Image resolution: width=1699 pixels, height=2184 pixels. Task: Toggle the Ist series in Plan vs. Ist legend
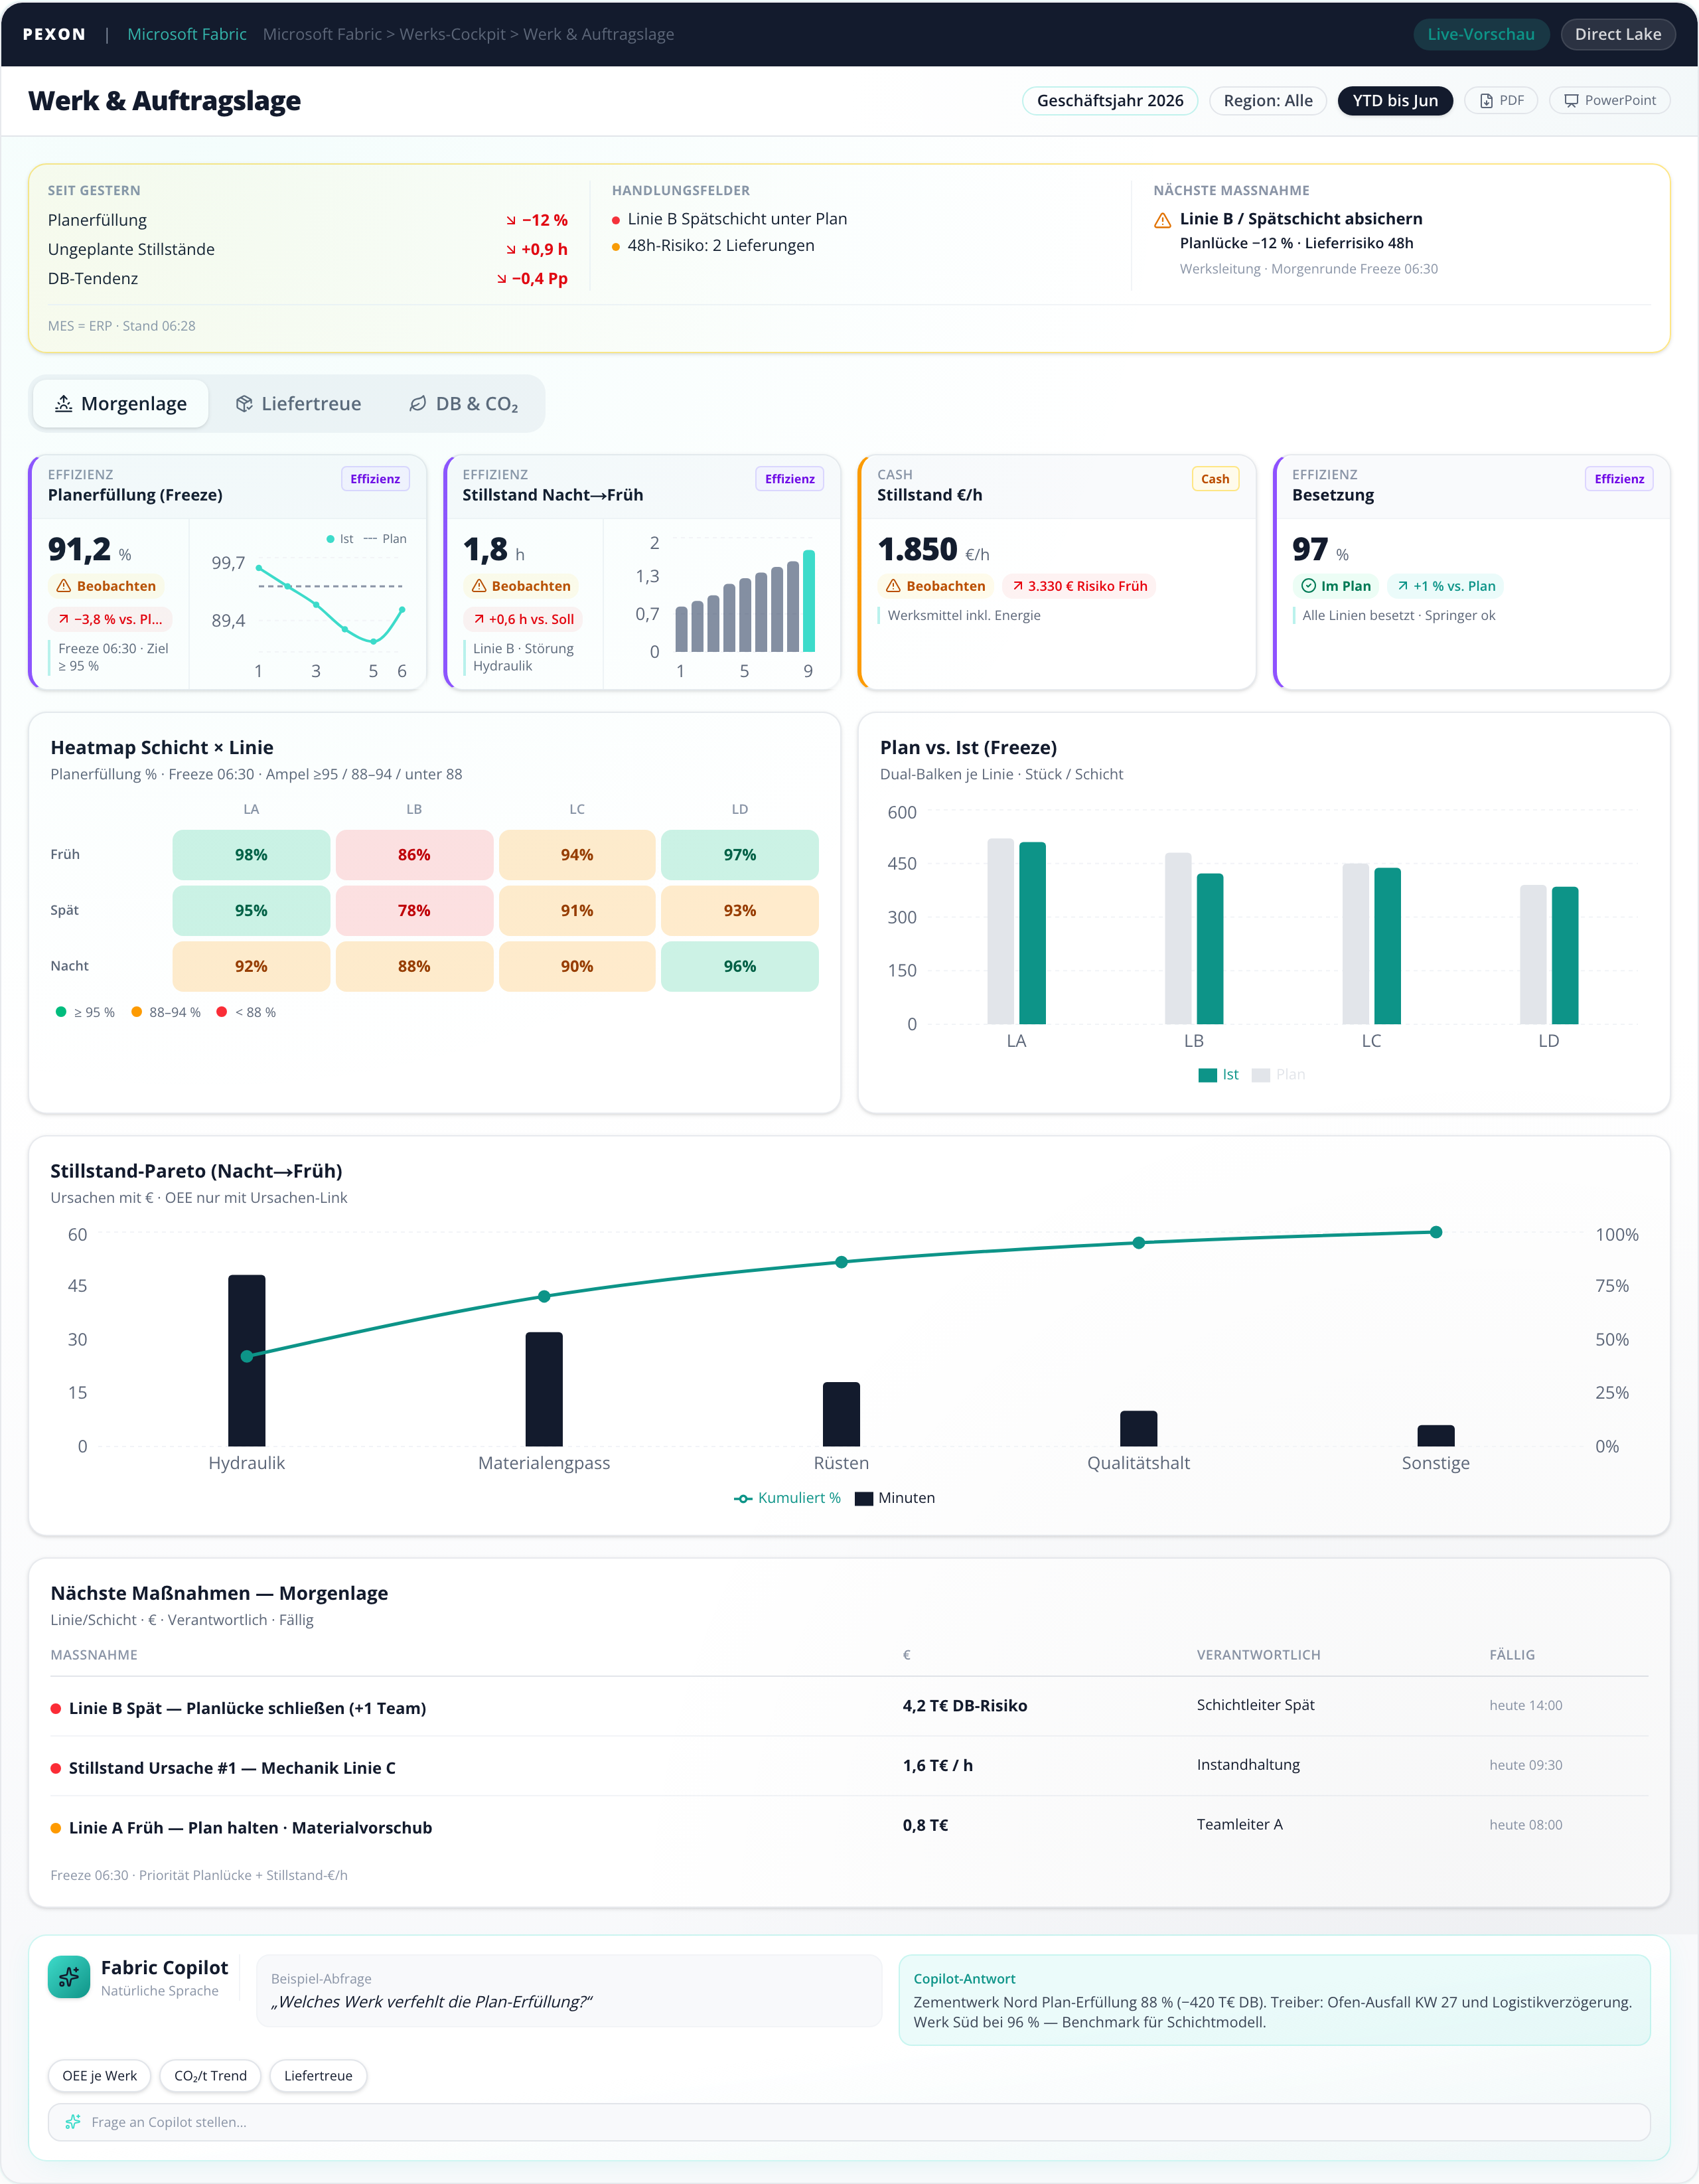pos(1218,1075)
